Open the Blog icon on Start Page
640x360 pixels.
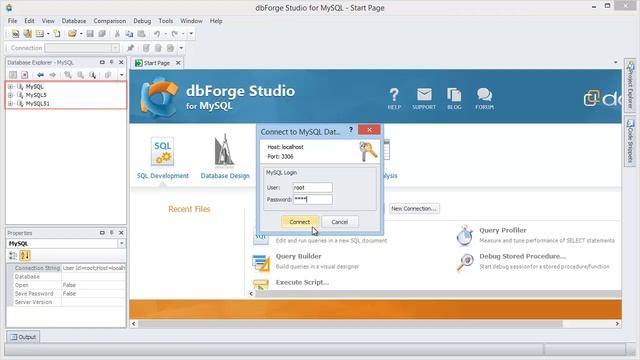point(454,98)
